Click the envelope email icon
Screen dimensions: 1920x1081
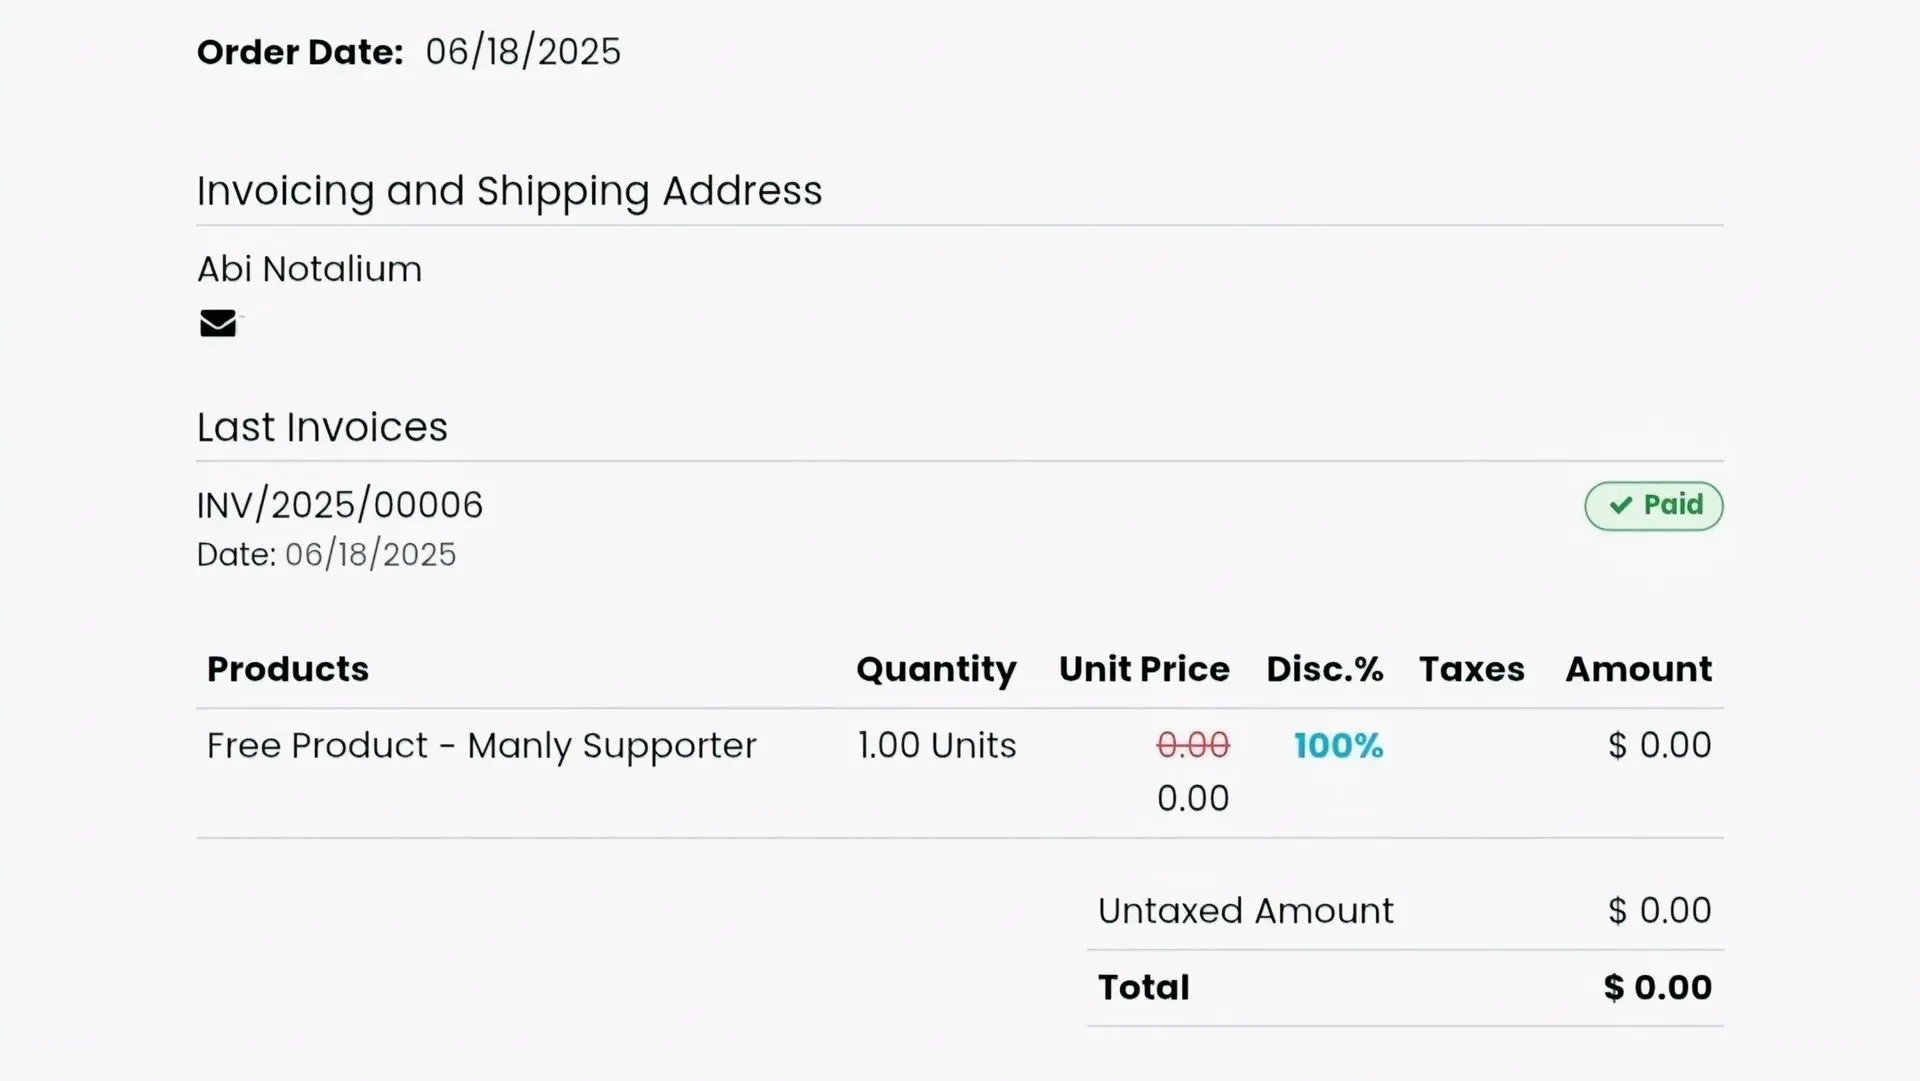pyautogui.click(x=218, y=323)
